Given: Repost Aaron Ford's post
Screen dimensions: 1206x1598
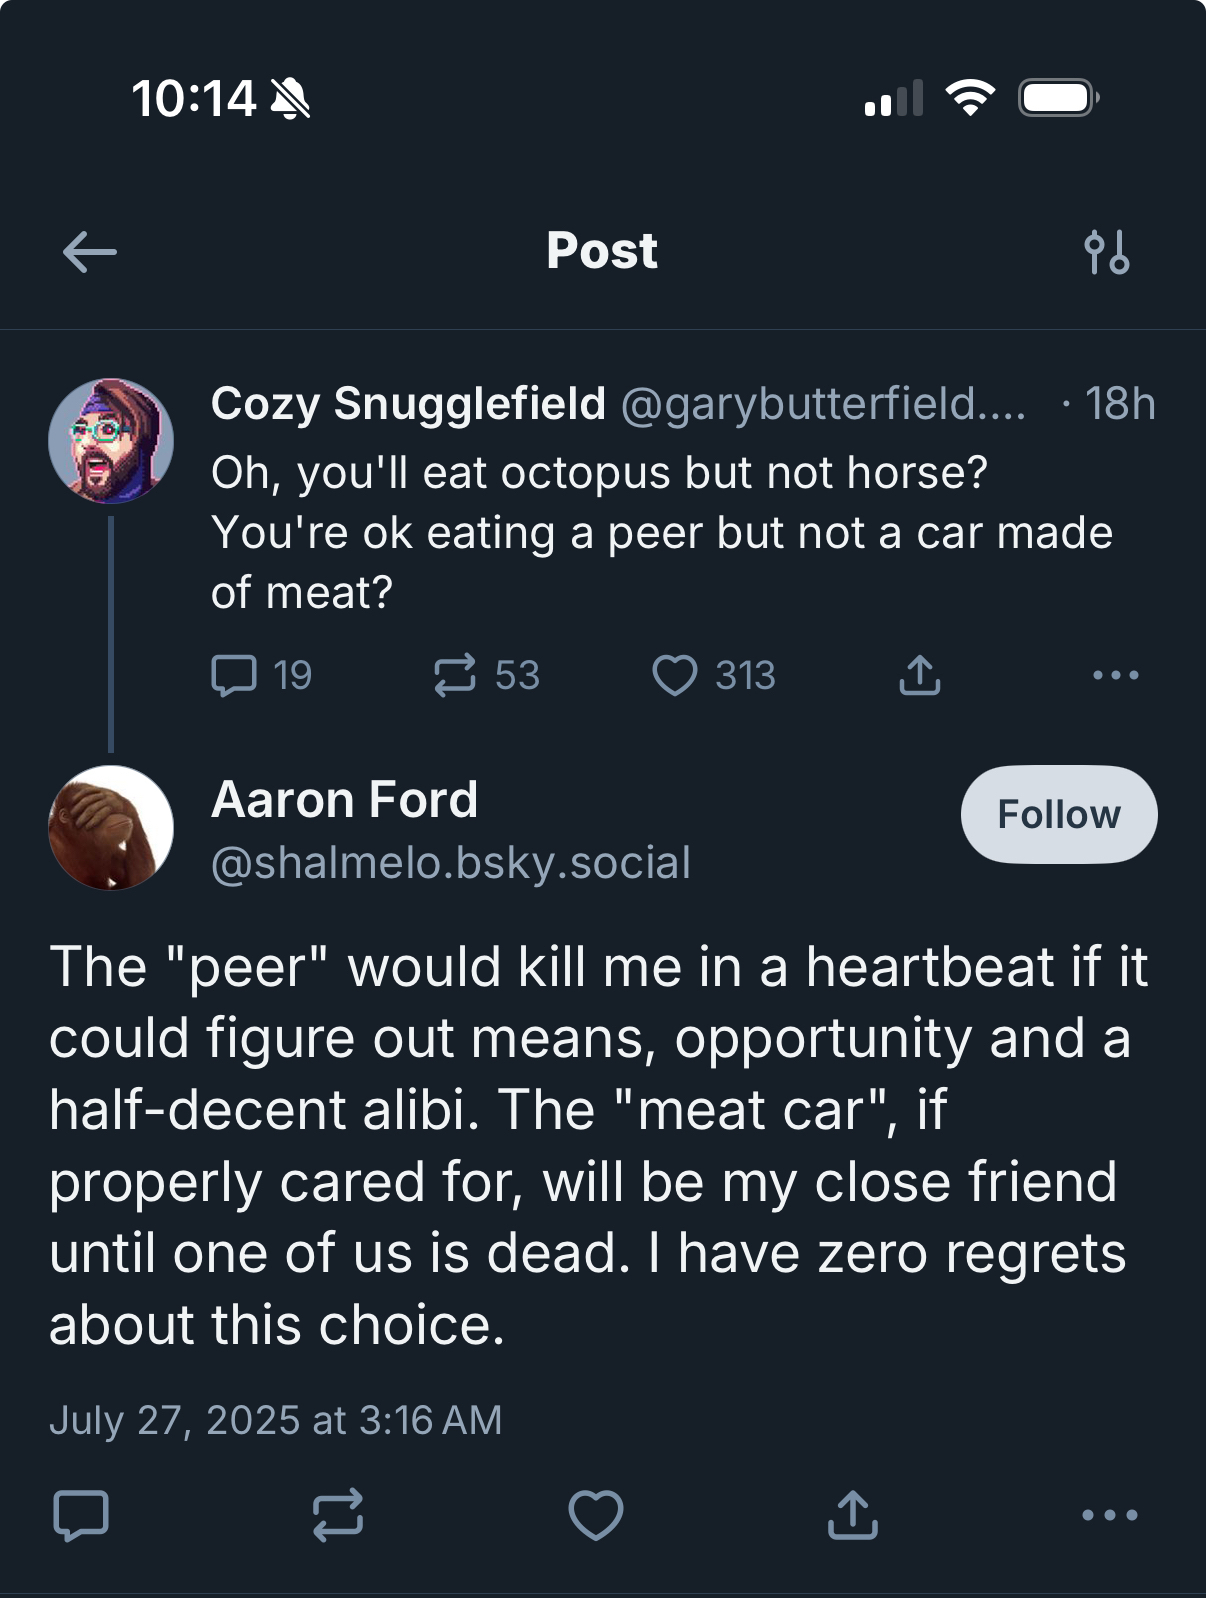Looking at the screenshot, I should pos(338,1515).
